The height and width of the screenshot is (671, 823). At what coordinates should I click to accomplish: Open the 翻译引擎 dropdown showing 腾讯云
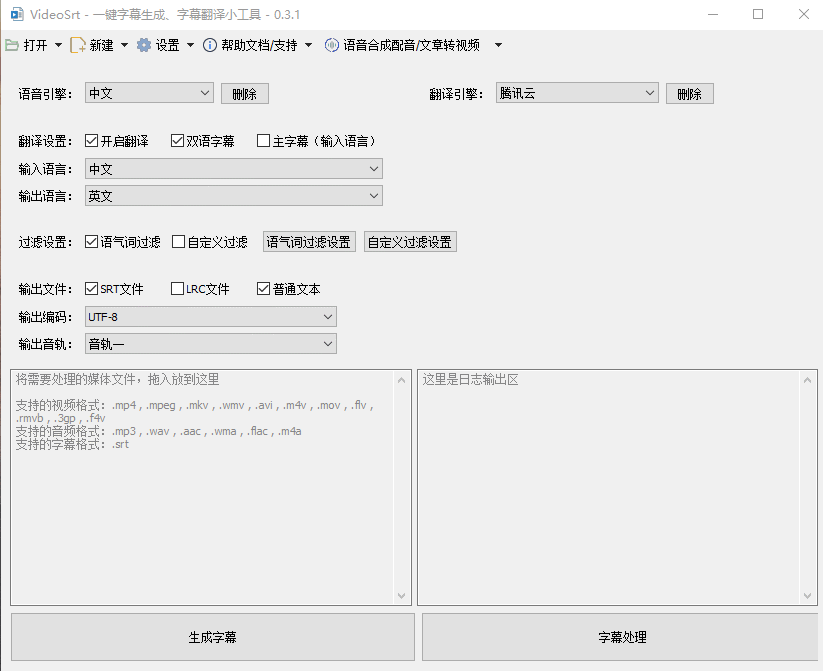(x=650, y=92)
